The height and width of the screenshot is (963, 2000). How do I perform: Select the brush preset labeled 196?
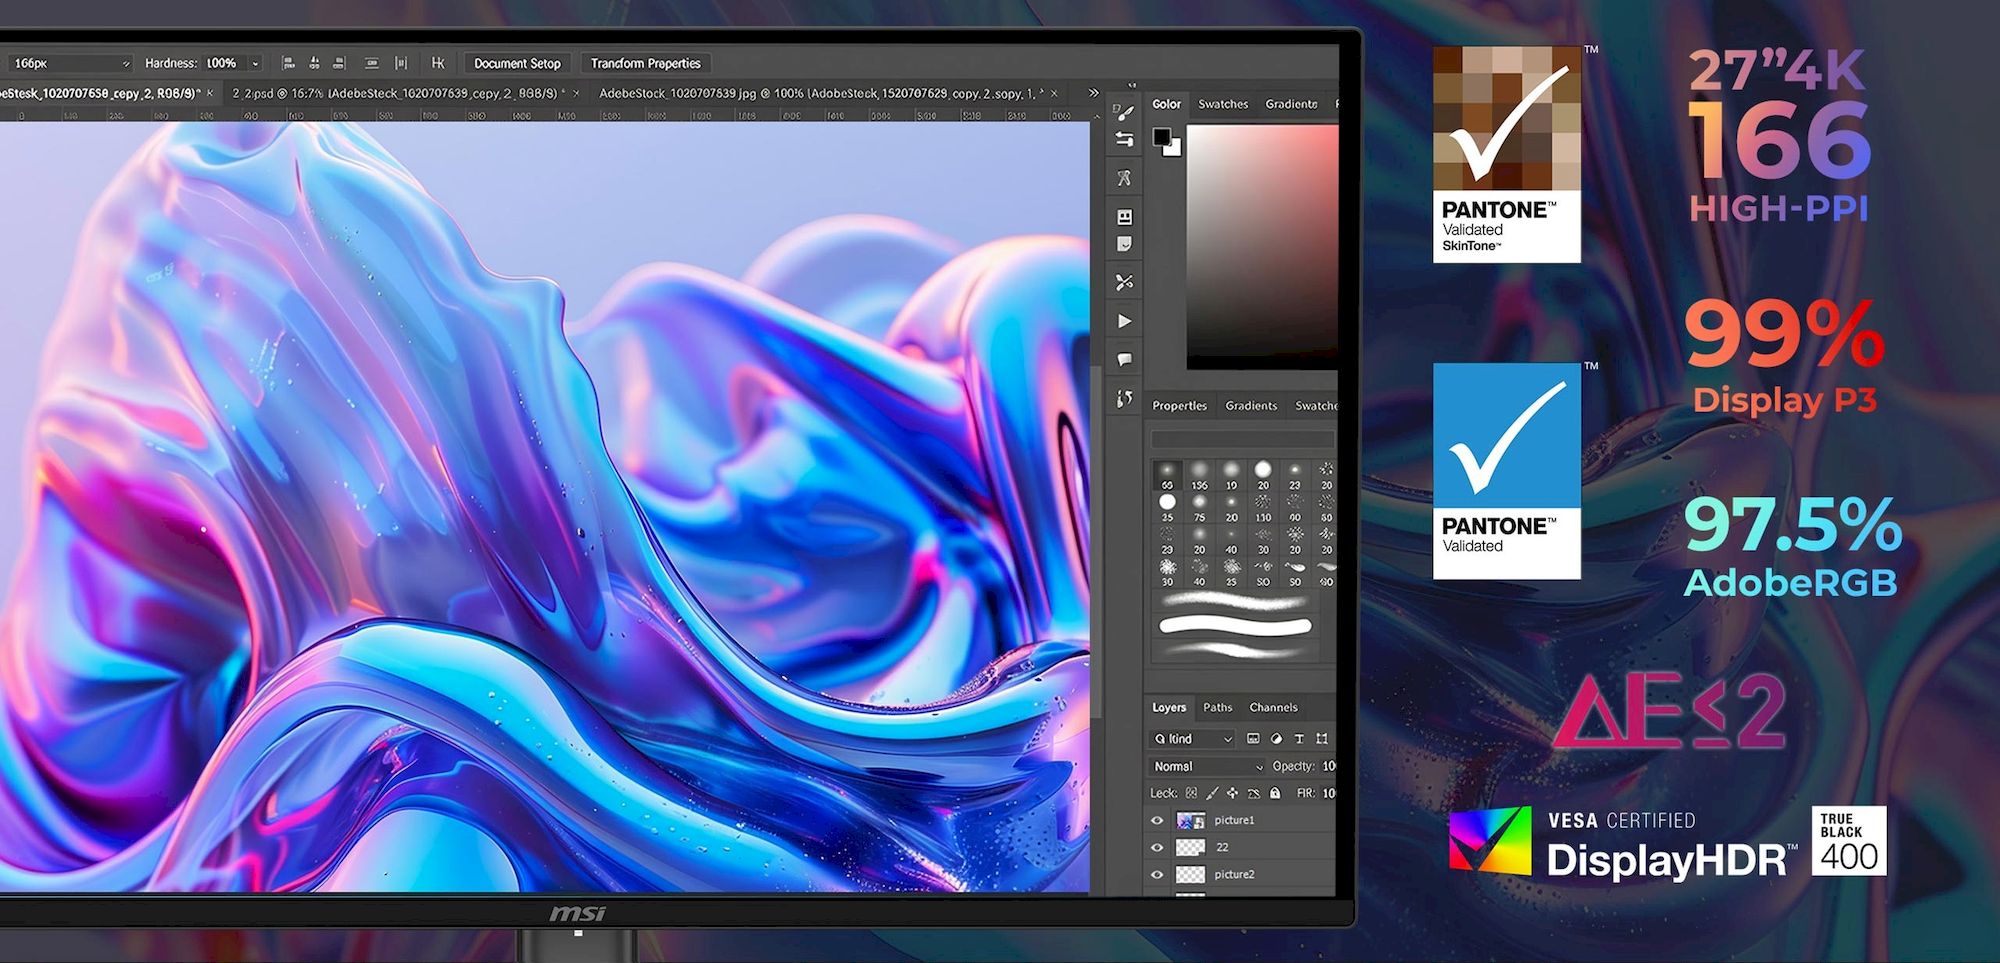[x=1199, y=474]
